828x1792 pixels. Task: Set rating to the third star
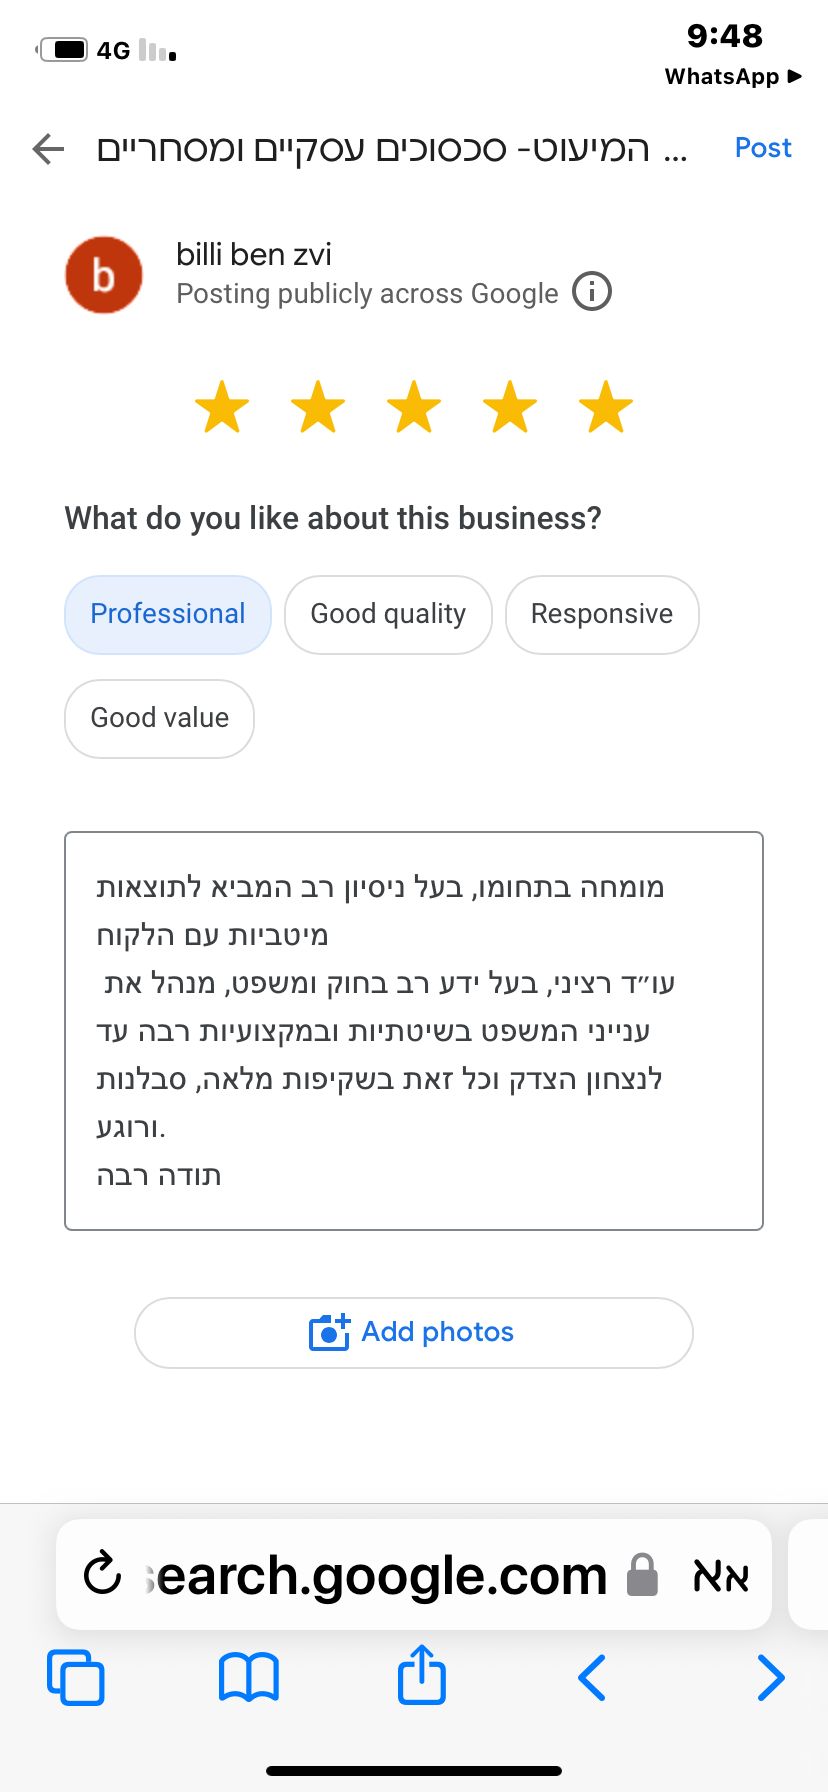point(414,407)
